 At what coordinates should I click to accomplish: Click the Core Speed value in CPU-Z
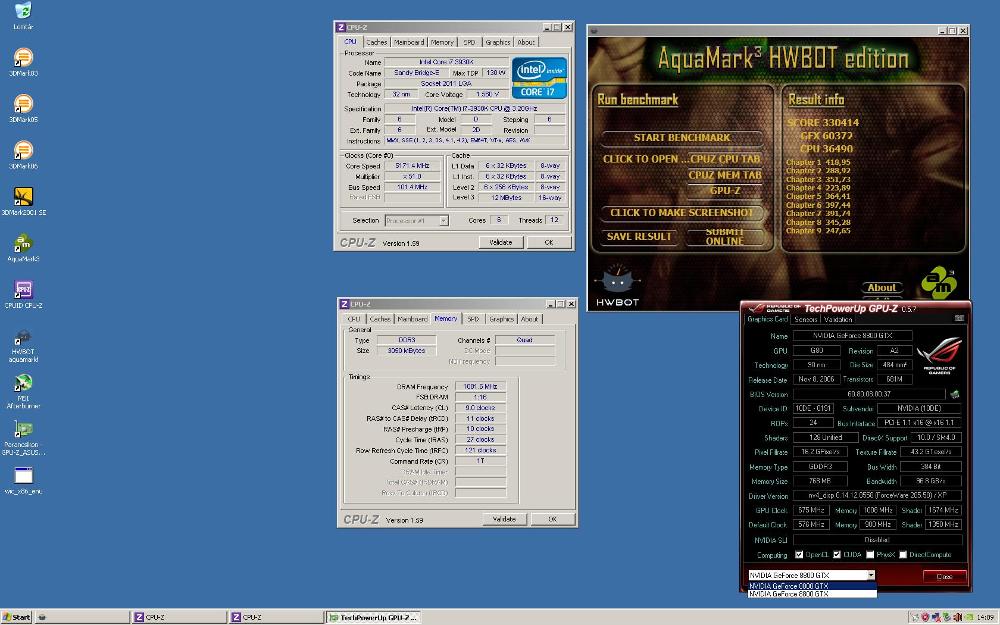pos(412,166)
